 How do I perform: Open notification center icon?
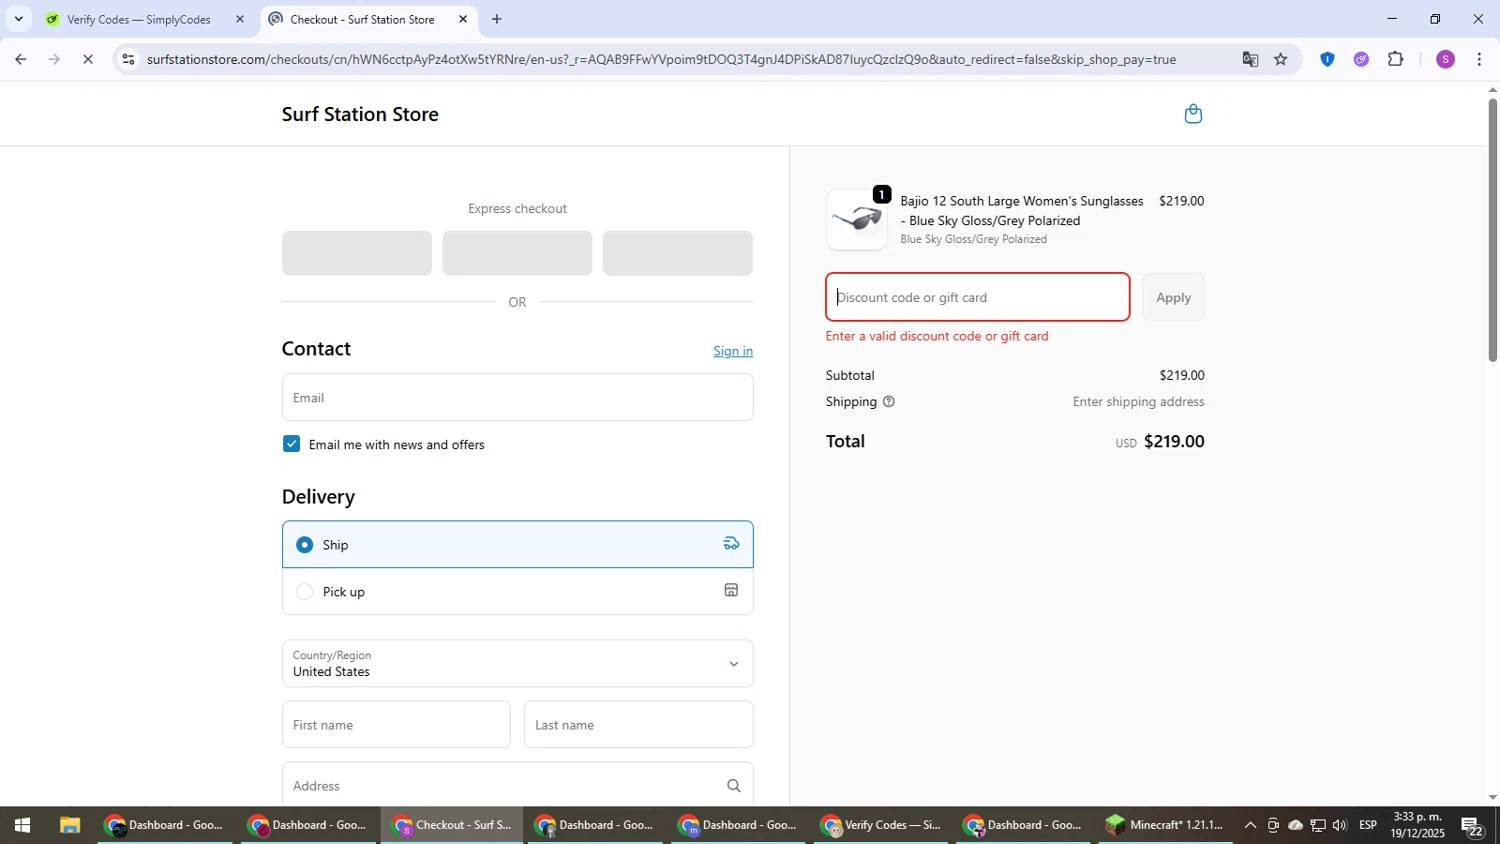click(x=1472, y=826)
